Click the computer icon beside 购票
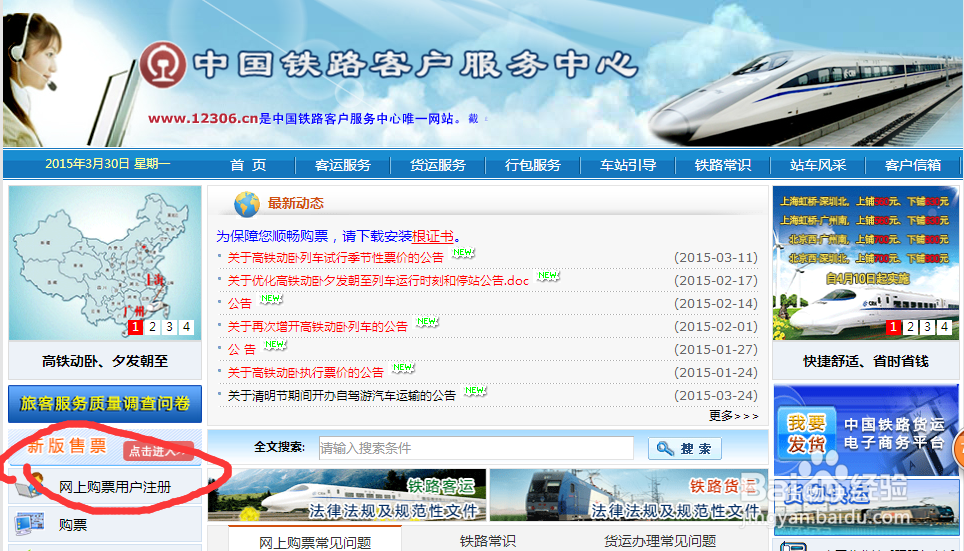964x551 pixels. 29,524
